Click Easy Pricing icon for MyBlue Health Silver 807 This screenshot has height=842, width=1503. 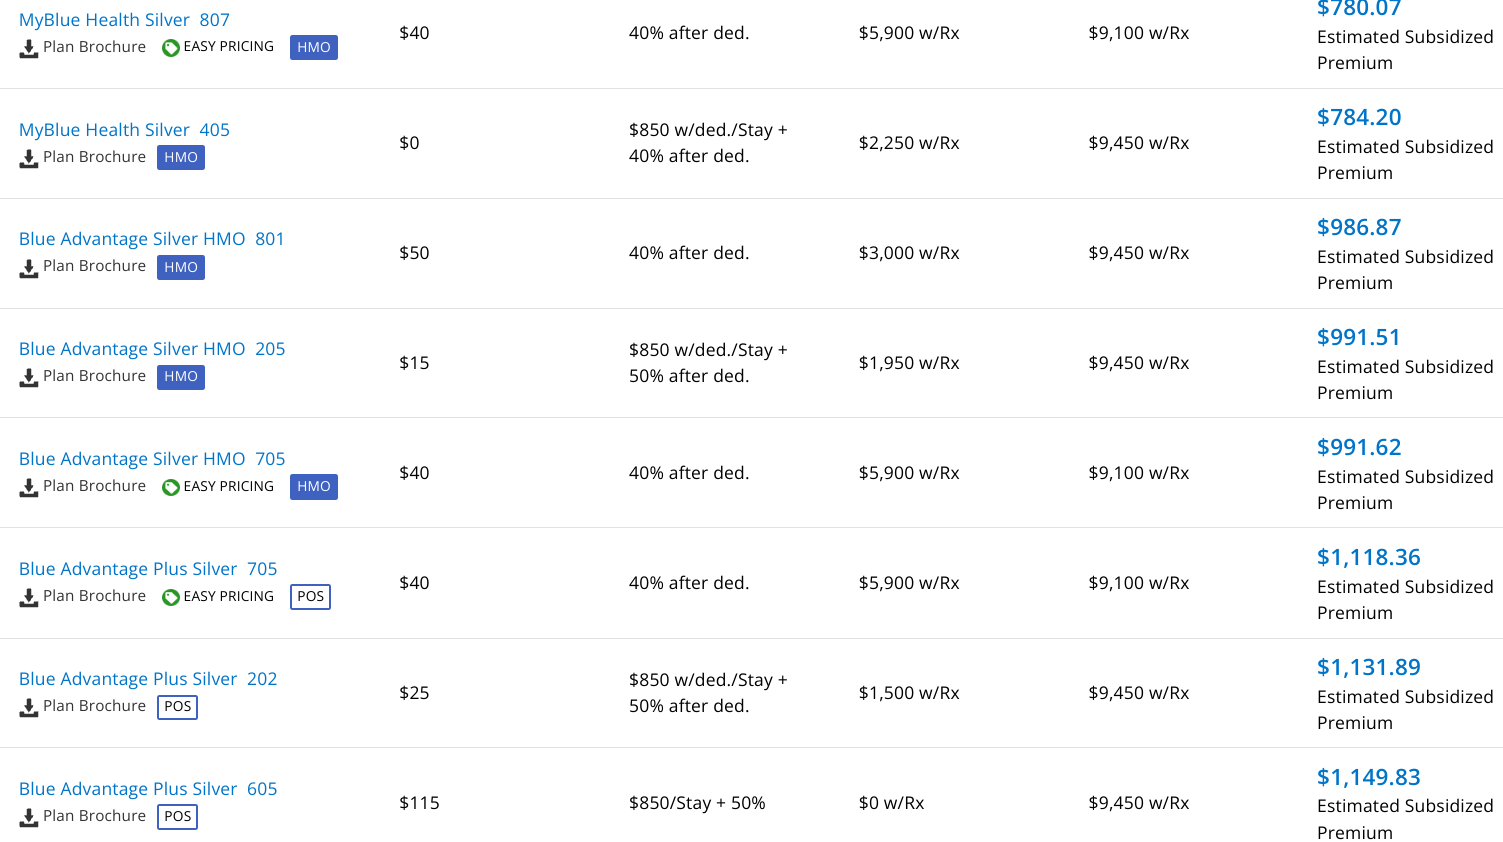171,47
